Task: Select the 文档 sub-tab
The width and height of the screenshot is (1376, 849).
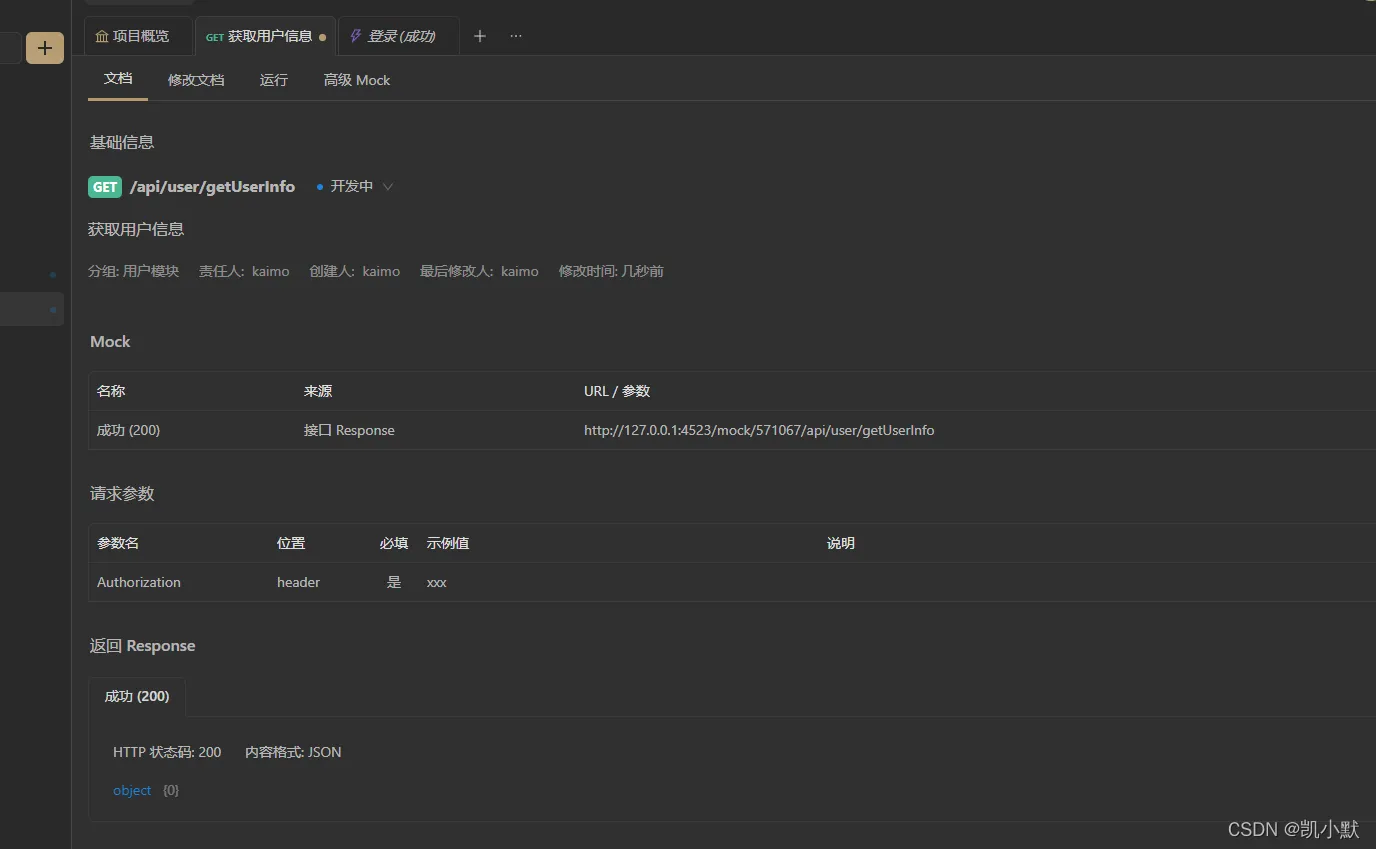Action: (x=118, y=78)
